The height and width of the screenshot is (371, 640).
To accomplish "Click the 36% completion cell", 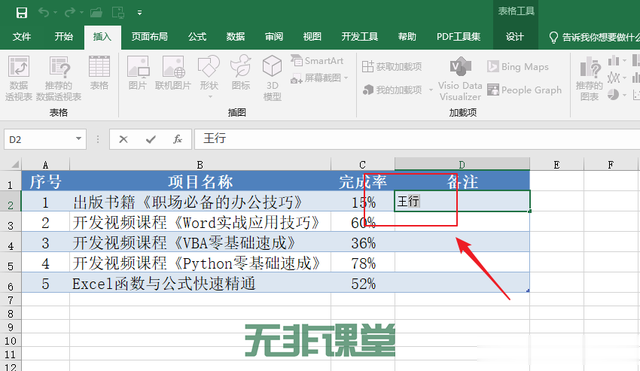I will [x=362, y=242].
